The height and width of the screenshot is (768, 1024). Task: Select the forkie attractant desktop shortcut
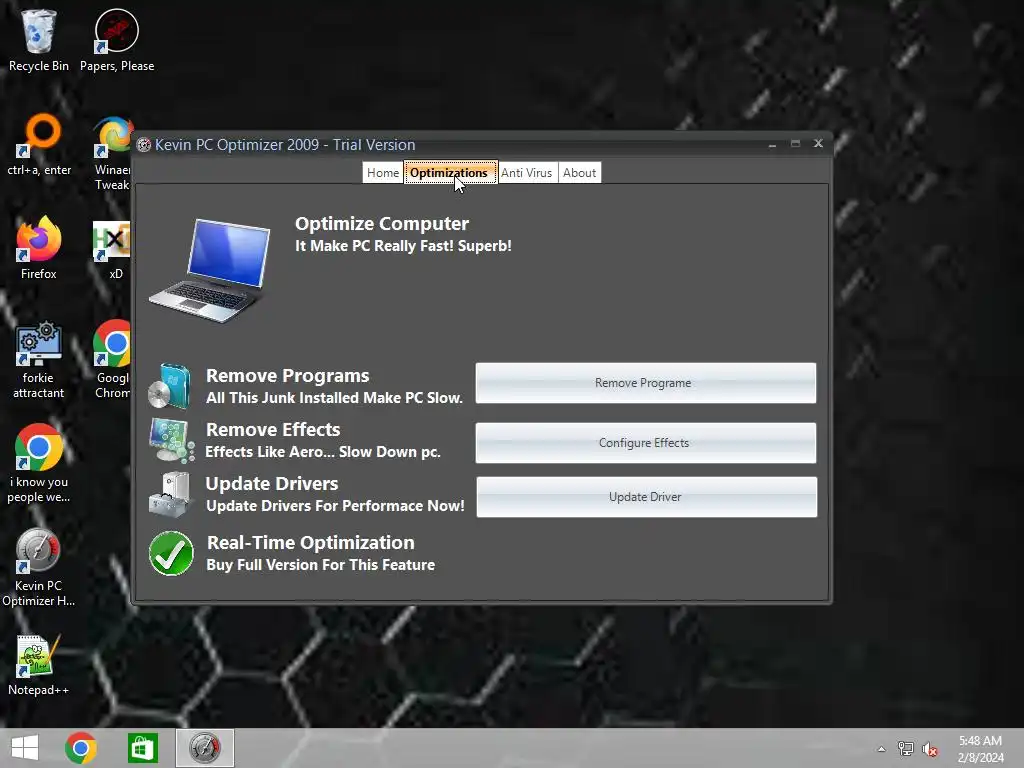pos(39,360)
